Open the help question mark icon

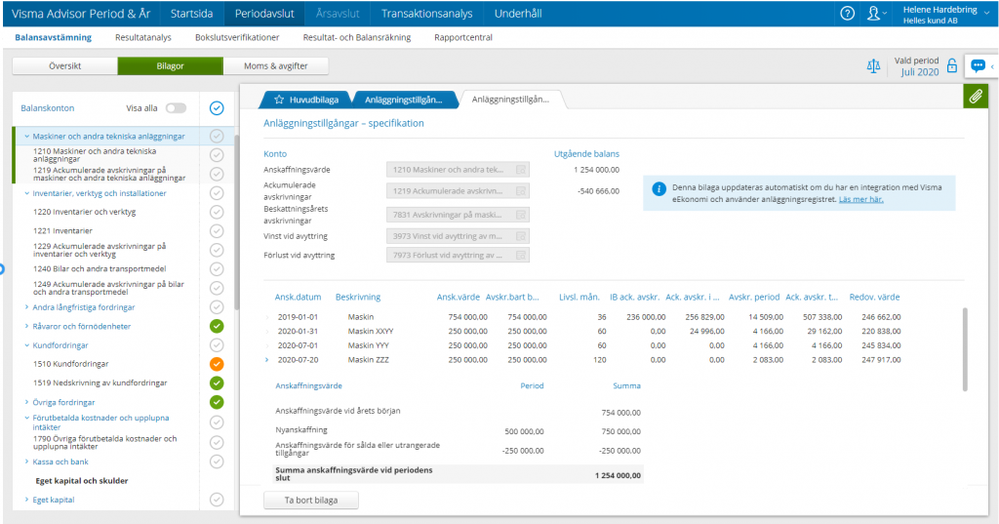[x=847, y=13]
